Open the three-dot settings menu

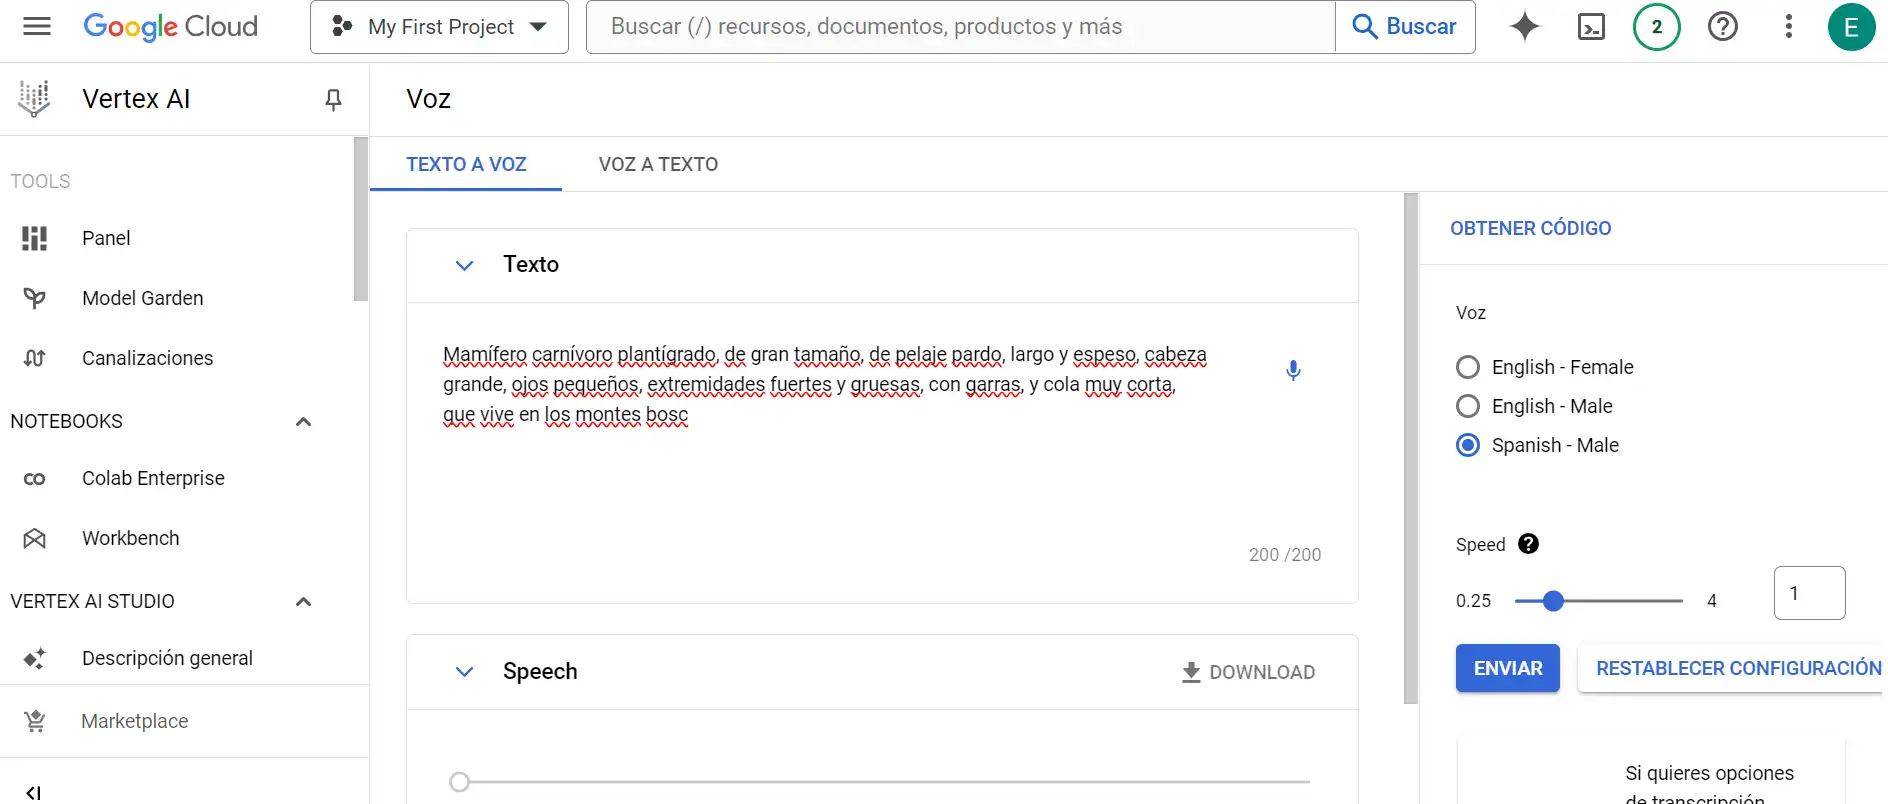tap(1788, 26)
